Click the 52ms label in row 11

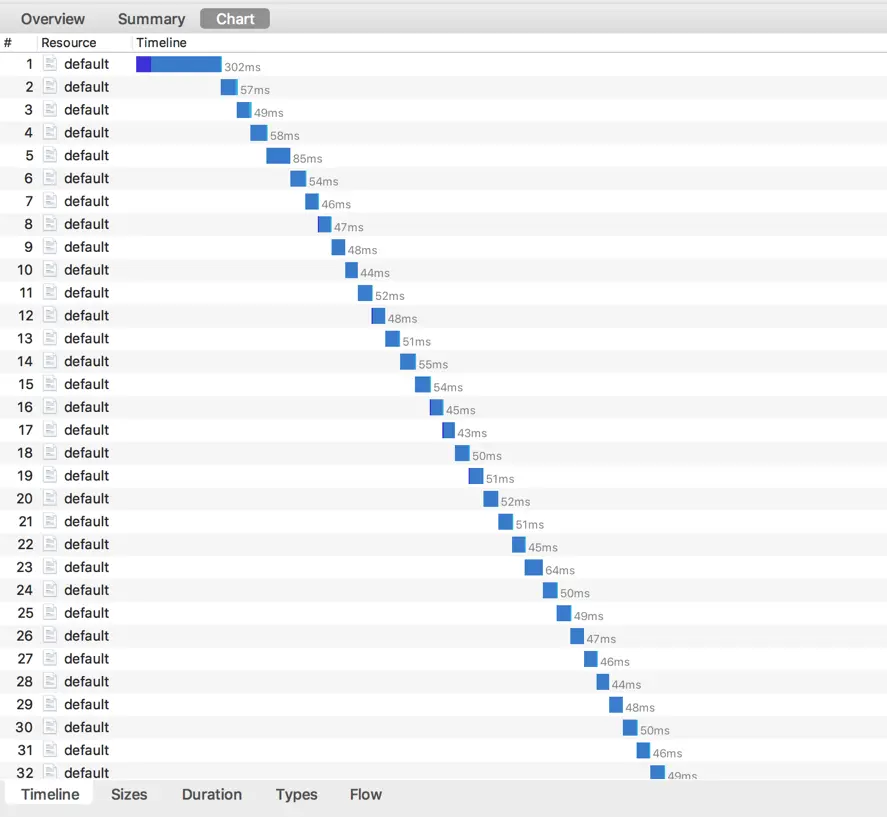[x=390, y=296]
